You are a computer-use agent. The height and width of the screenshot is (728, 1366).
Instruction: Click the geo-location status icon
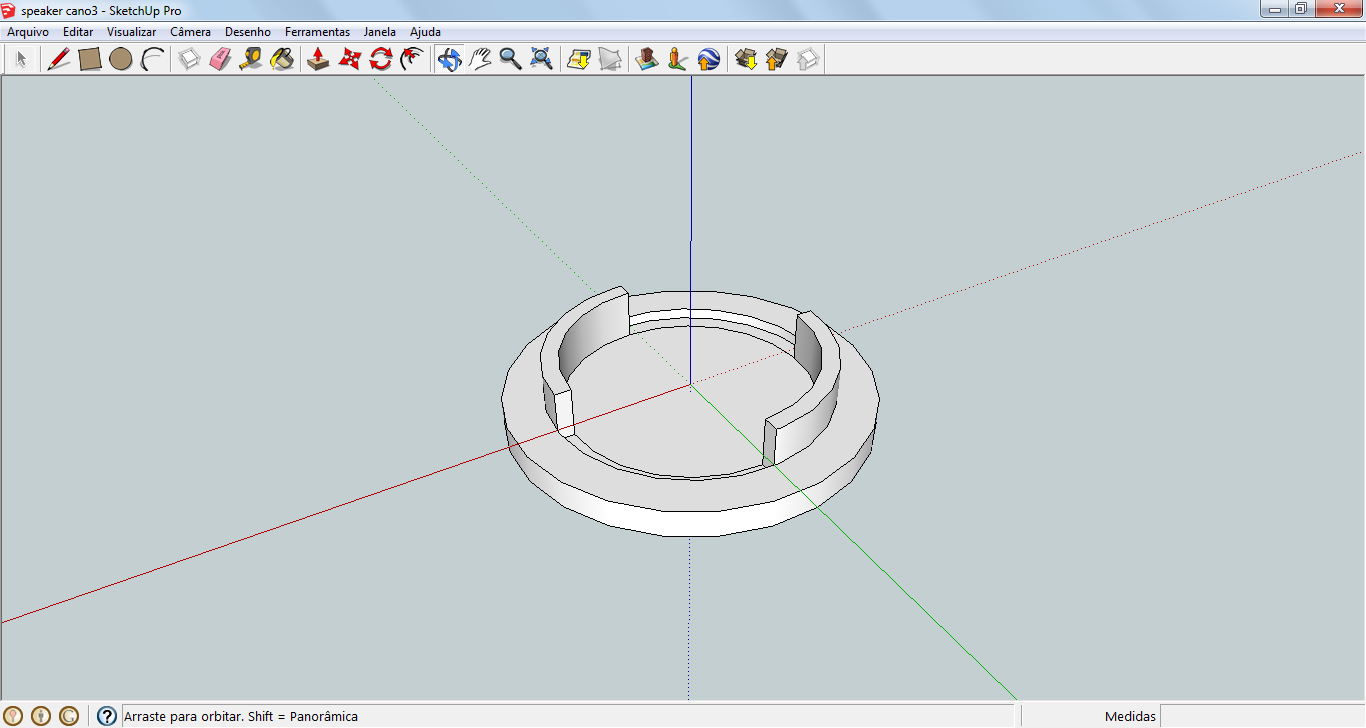click(x=13, y=716)
